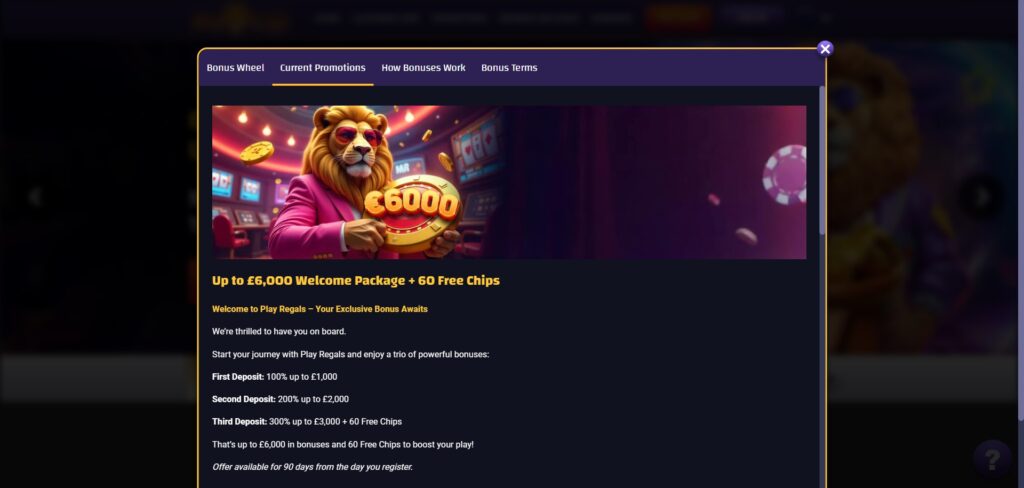Click the poker chip graphic on the banner
Viewport: 1024px width, 488px height.
tap(784, 174)
